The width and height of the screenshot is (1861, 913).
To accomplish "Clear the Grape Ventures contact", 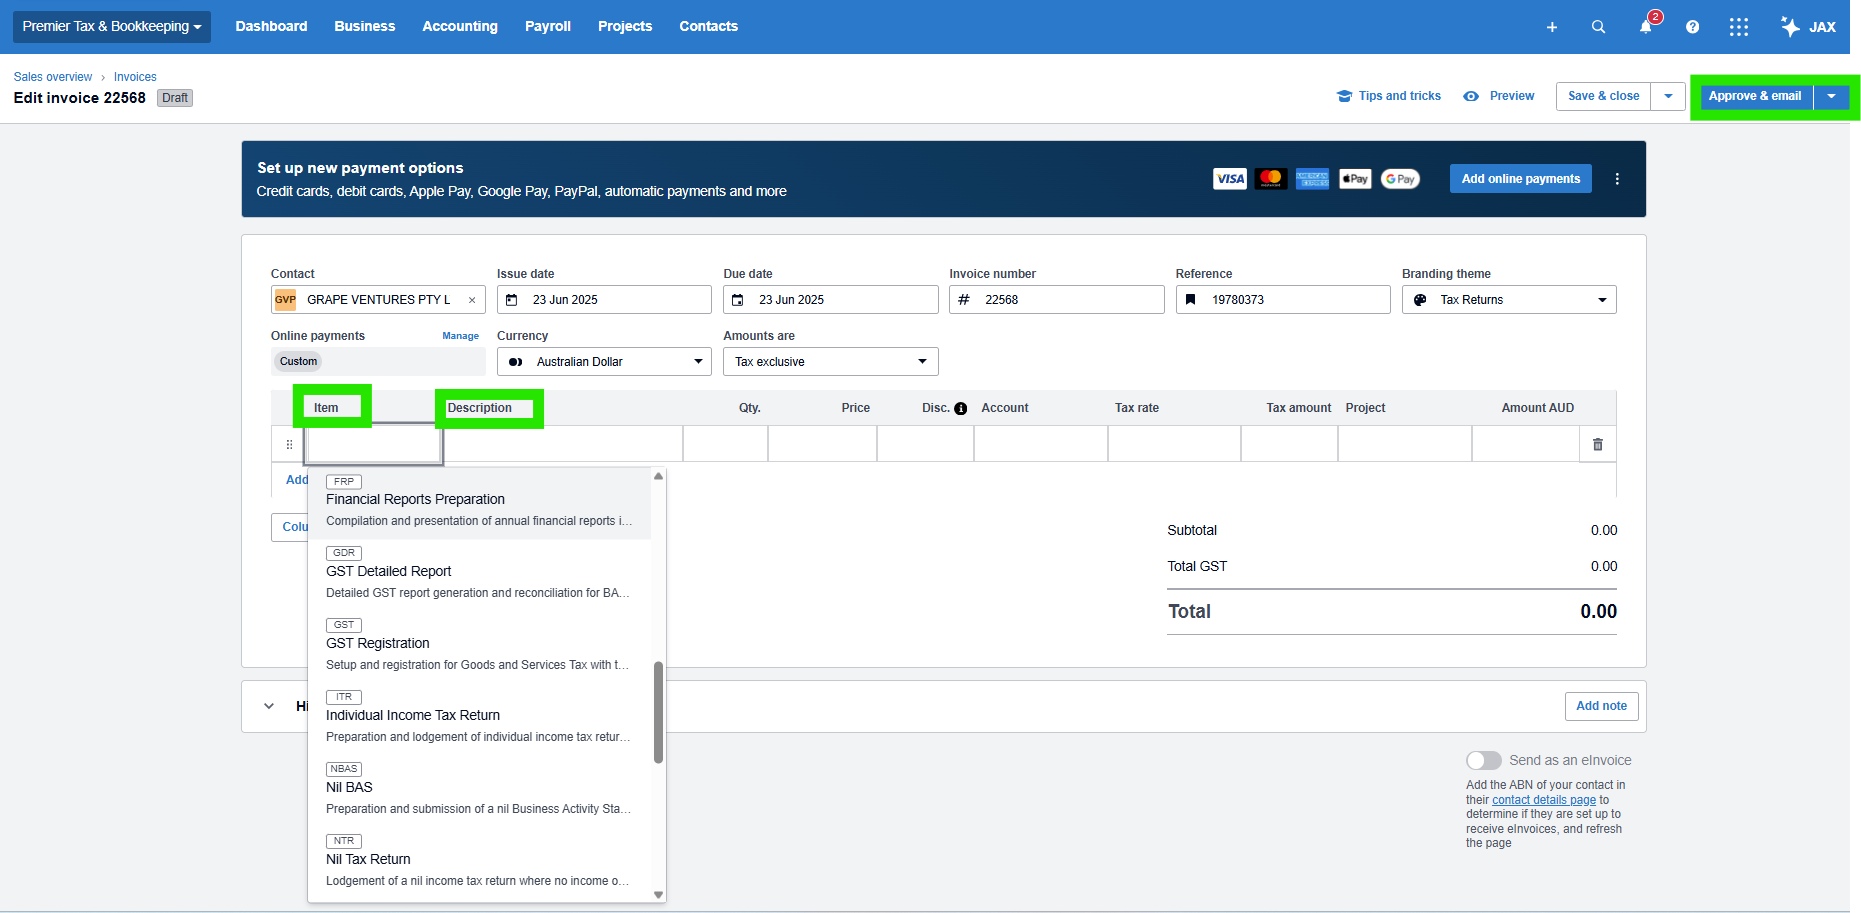I will pyautogui.click(x=472, y=300).
